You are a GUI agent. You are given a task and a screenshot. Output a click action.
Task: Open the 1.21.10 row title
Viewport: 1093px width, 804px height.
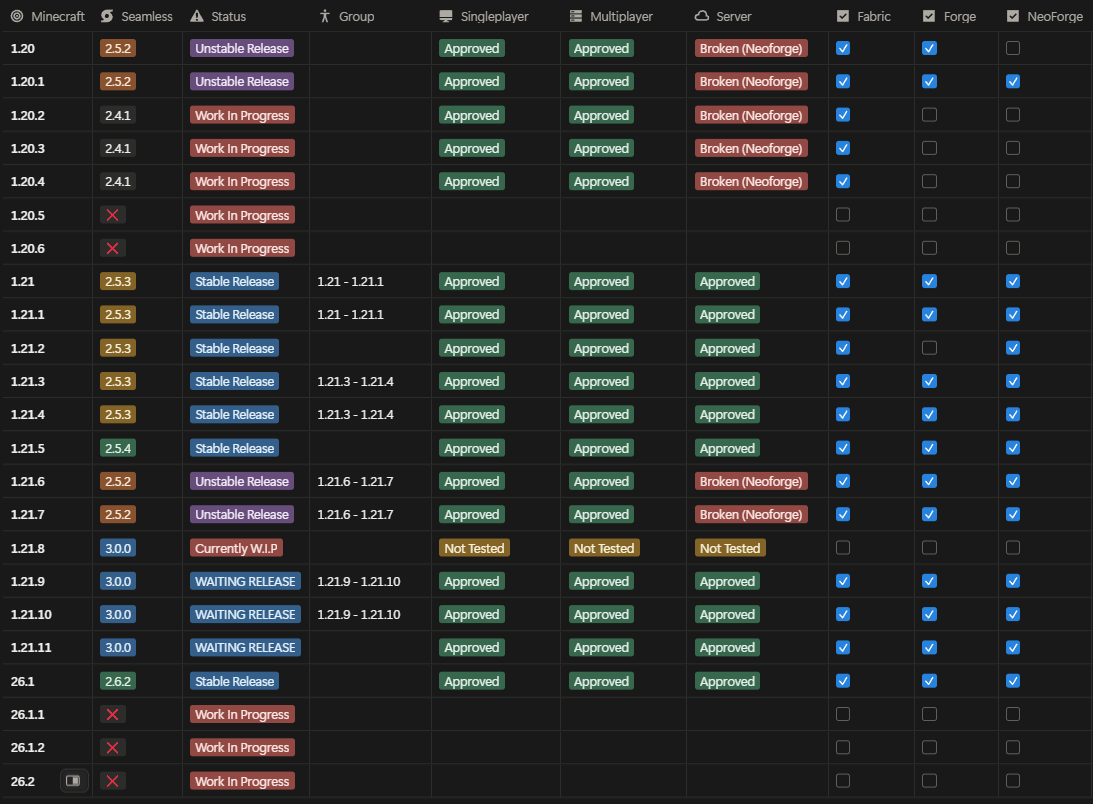31,614
